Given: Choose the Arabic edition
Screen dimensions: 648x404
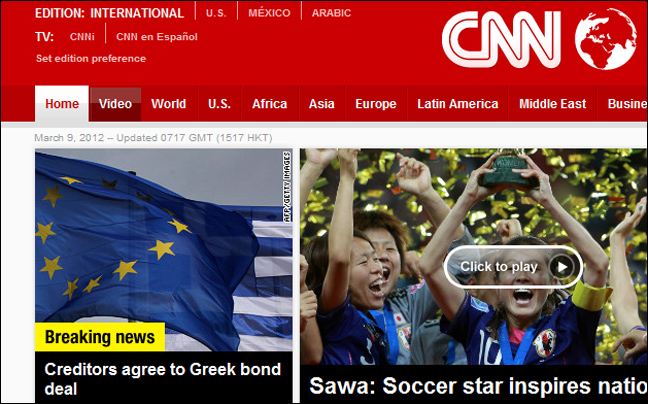Looking at the screenshot, I should tap(331, 13).
